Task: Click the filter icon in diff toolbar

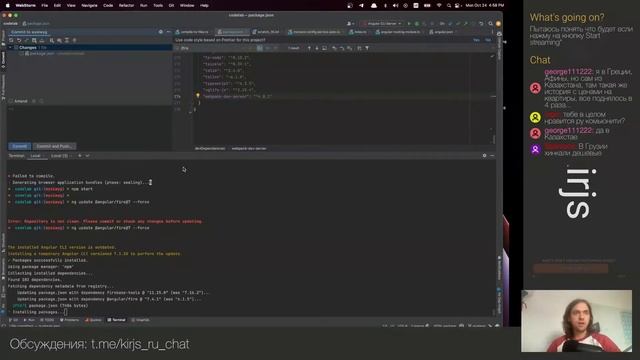Action: 367,48
